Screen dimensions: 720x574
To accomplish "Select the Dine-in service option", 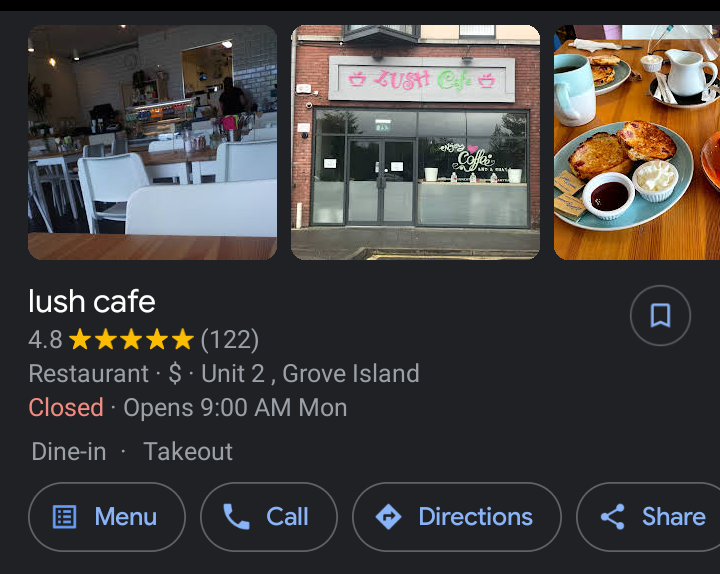I will 69,451.
